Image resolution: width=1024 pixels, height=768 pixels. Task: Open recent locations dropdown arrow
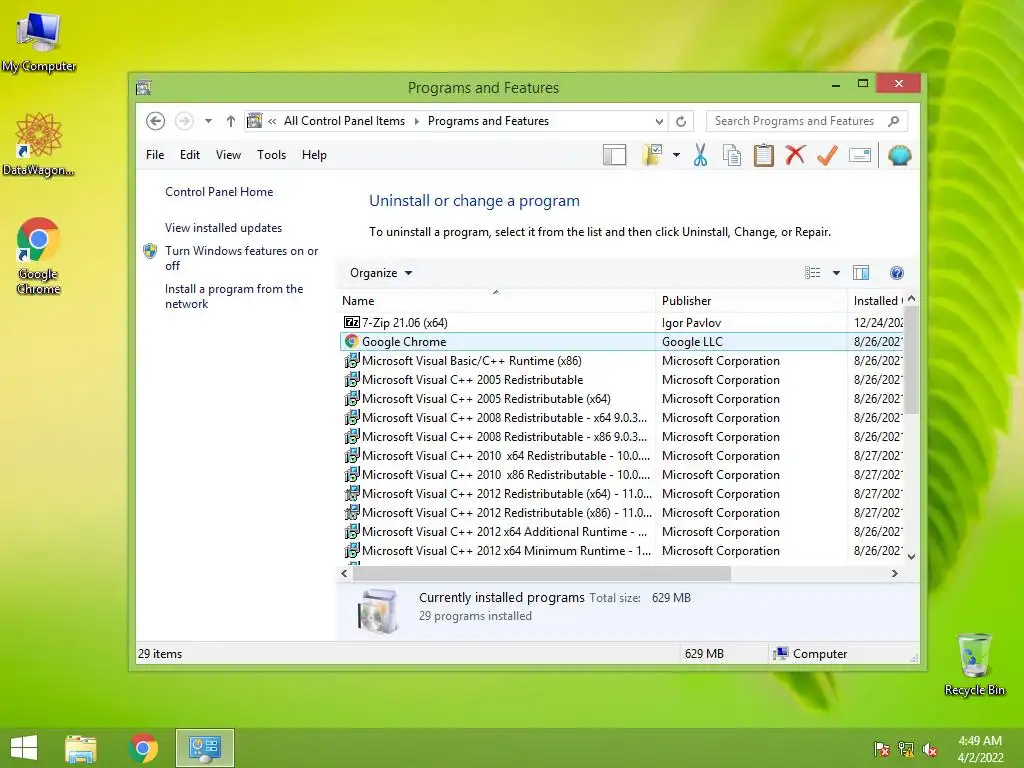pos(208,121)
